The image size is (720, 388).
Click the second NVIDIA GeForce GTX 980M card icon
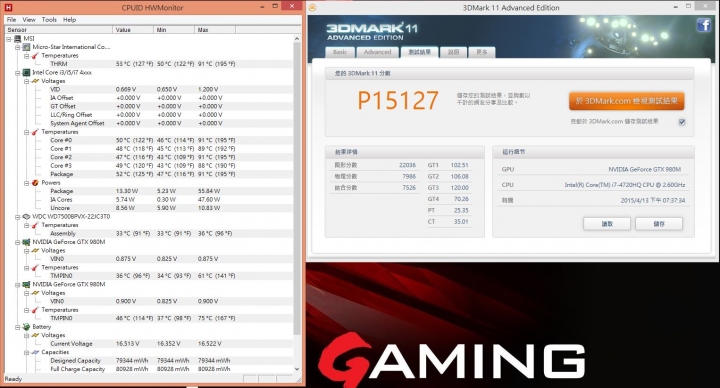point(26,284)
